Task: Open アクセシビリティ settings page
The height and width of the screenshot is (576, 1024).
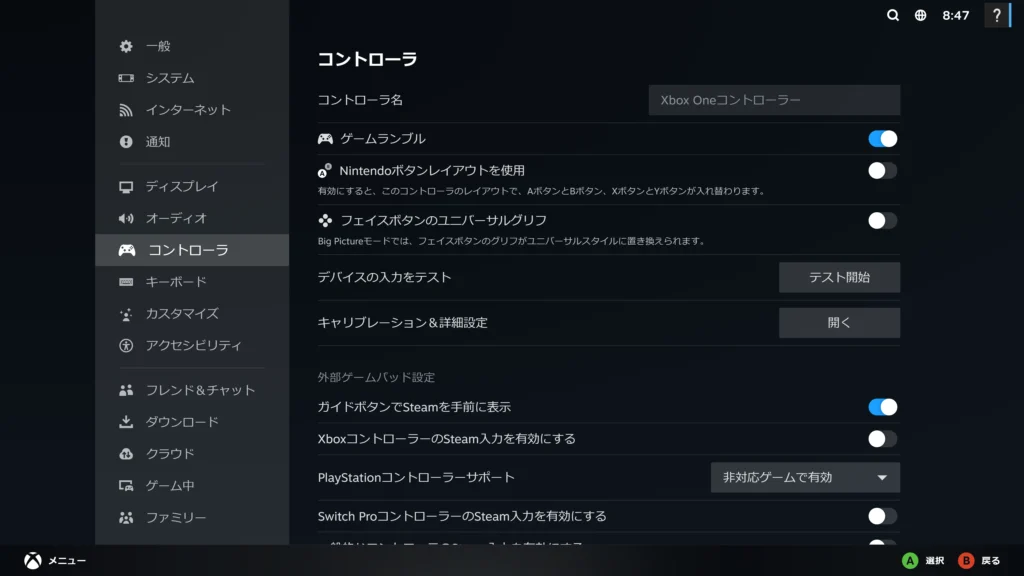Action: [x=193, y=345]
